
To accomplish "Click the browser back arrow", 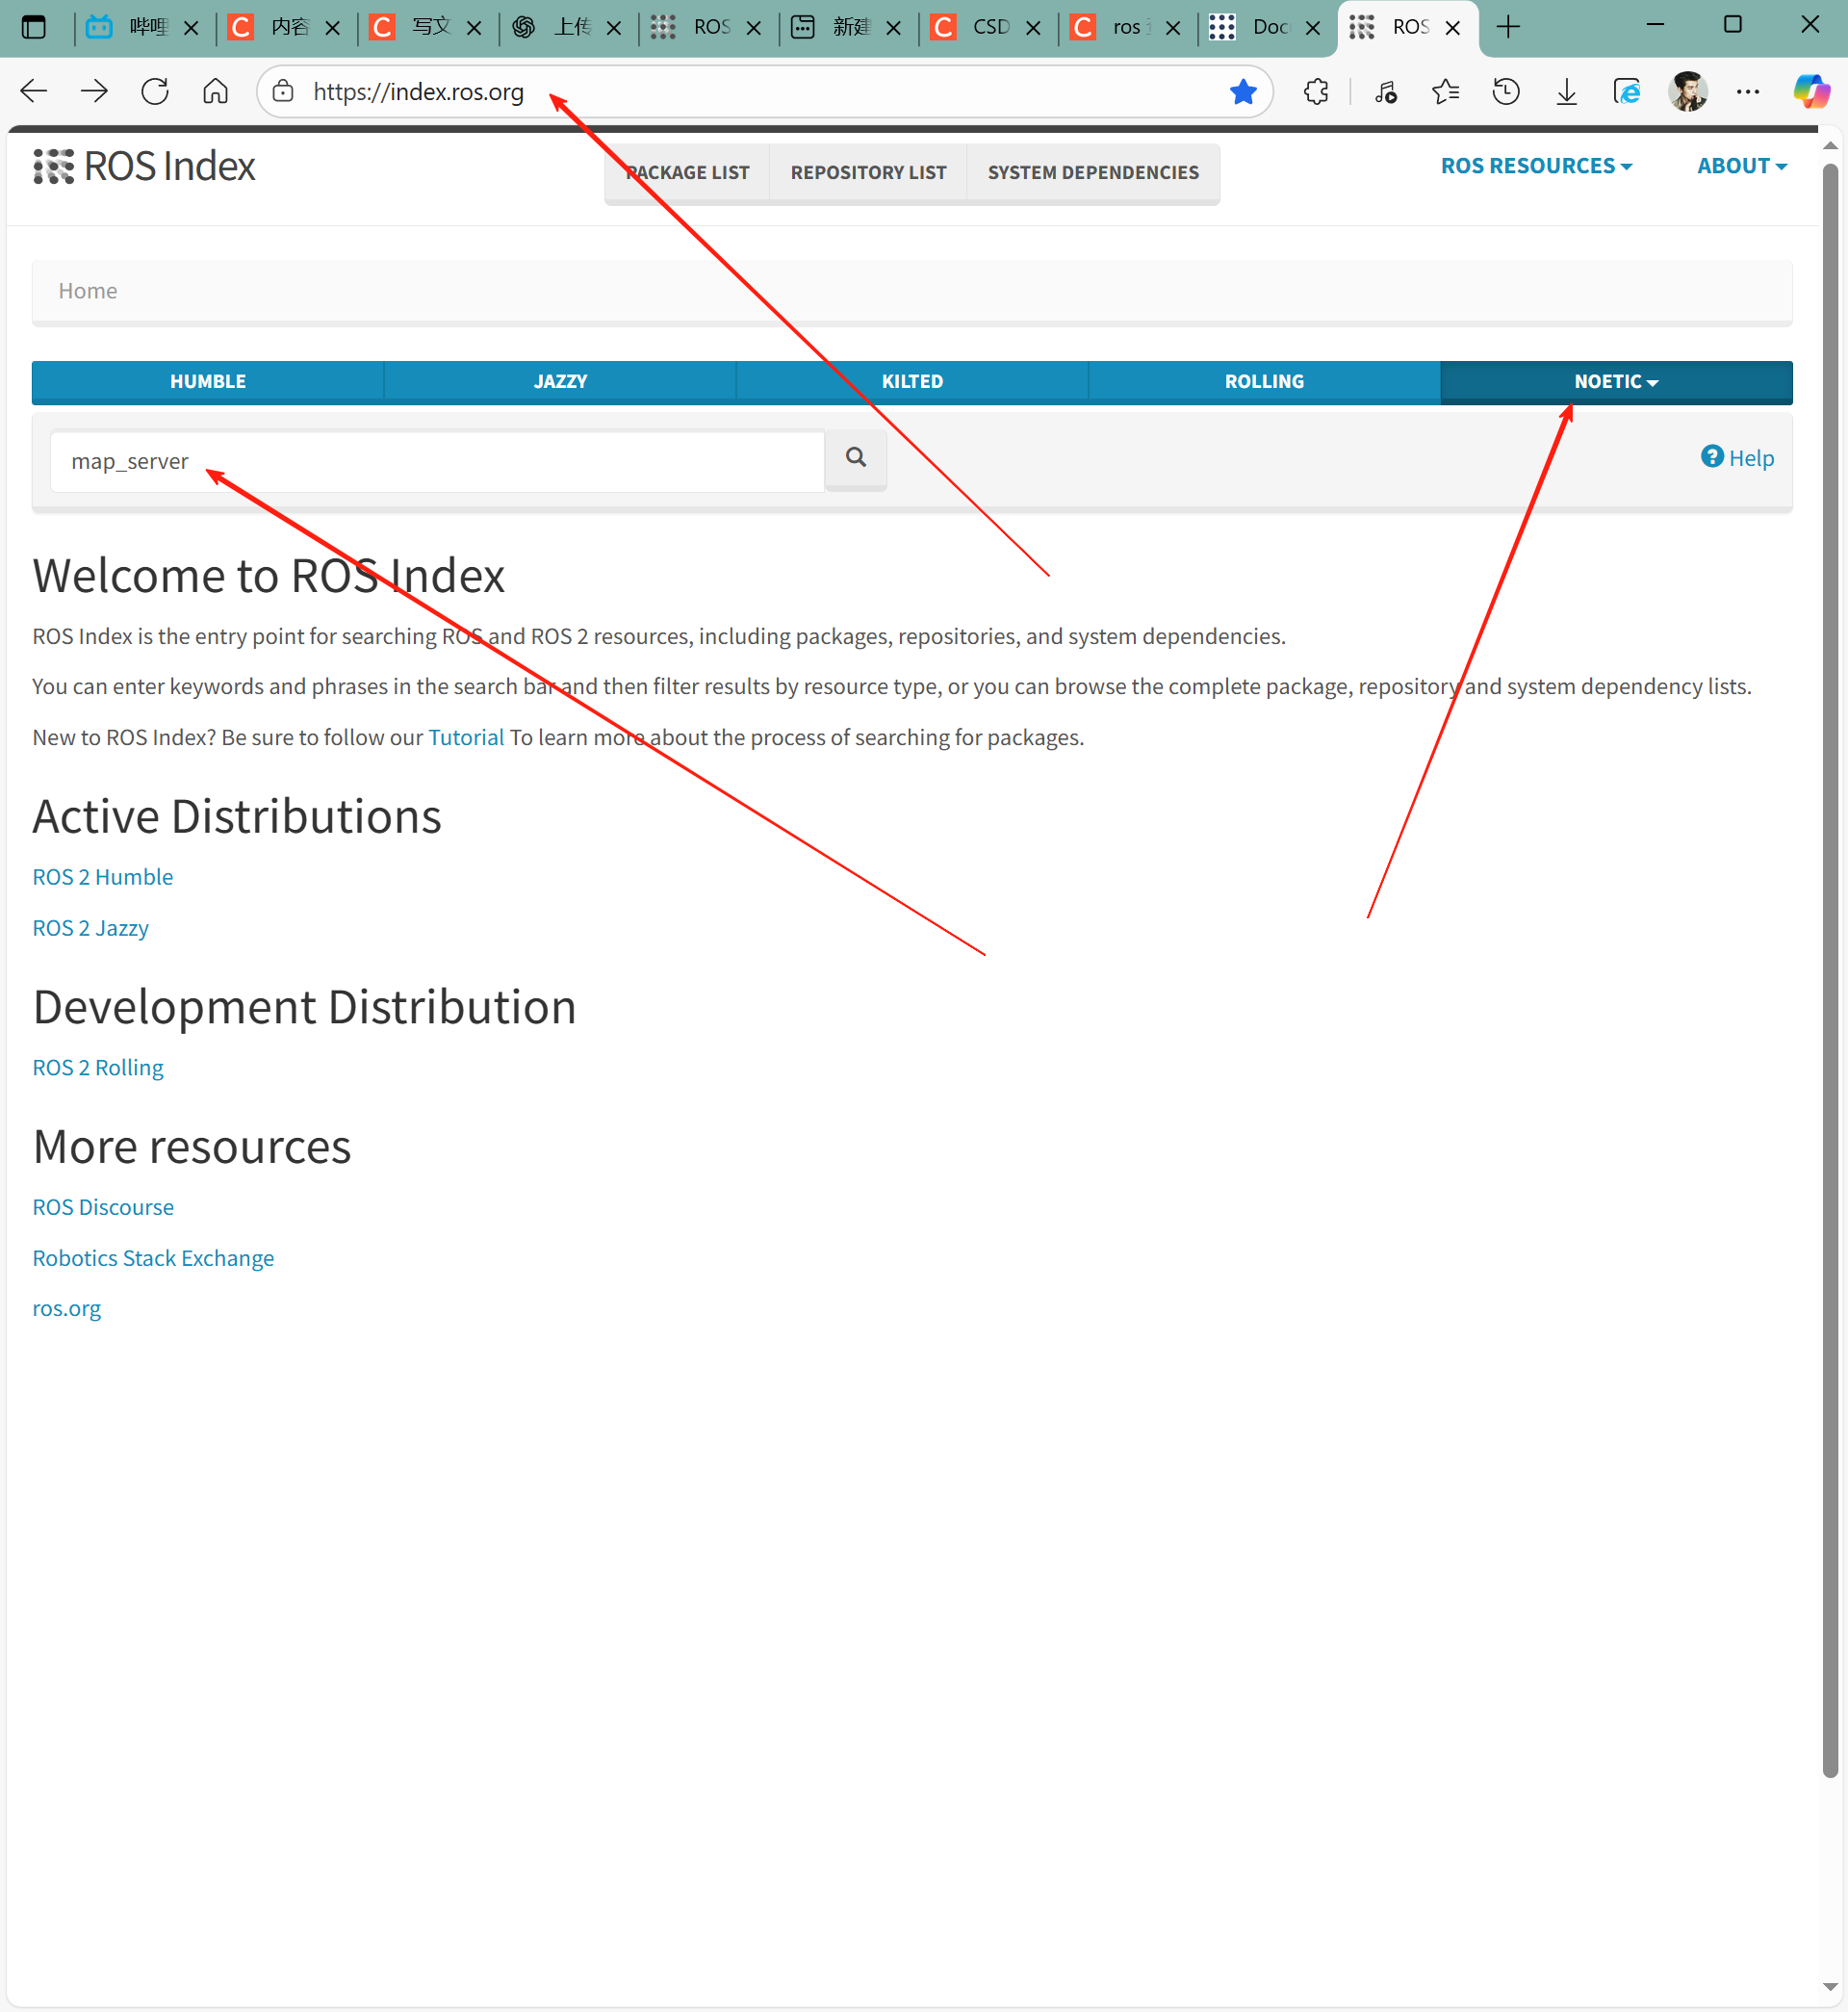I will pos(34,92).
